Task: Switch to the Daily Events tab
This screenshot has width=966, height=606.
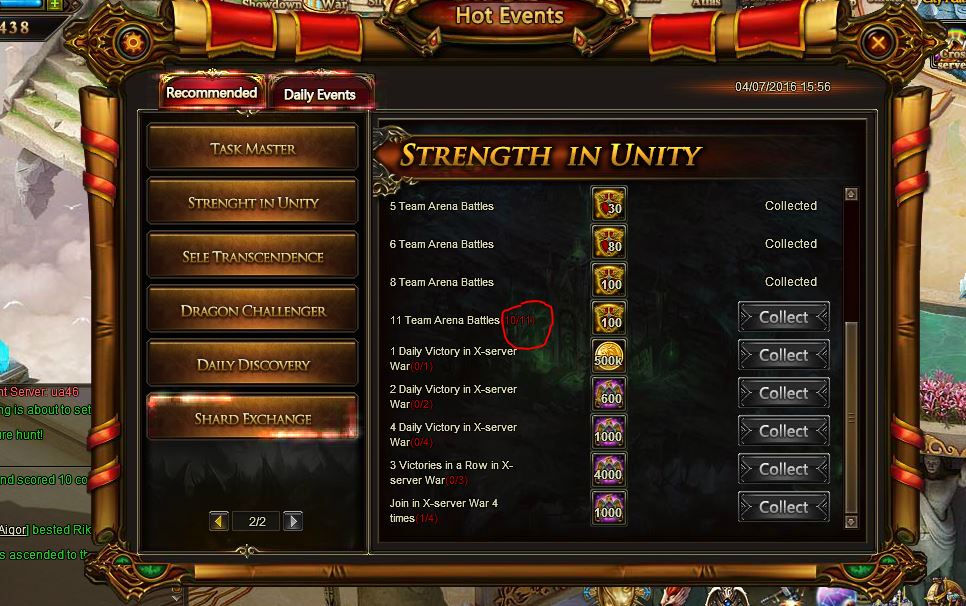Action: 320,94
